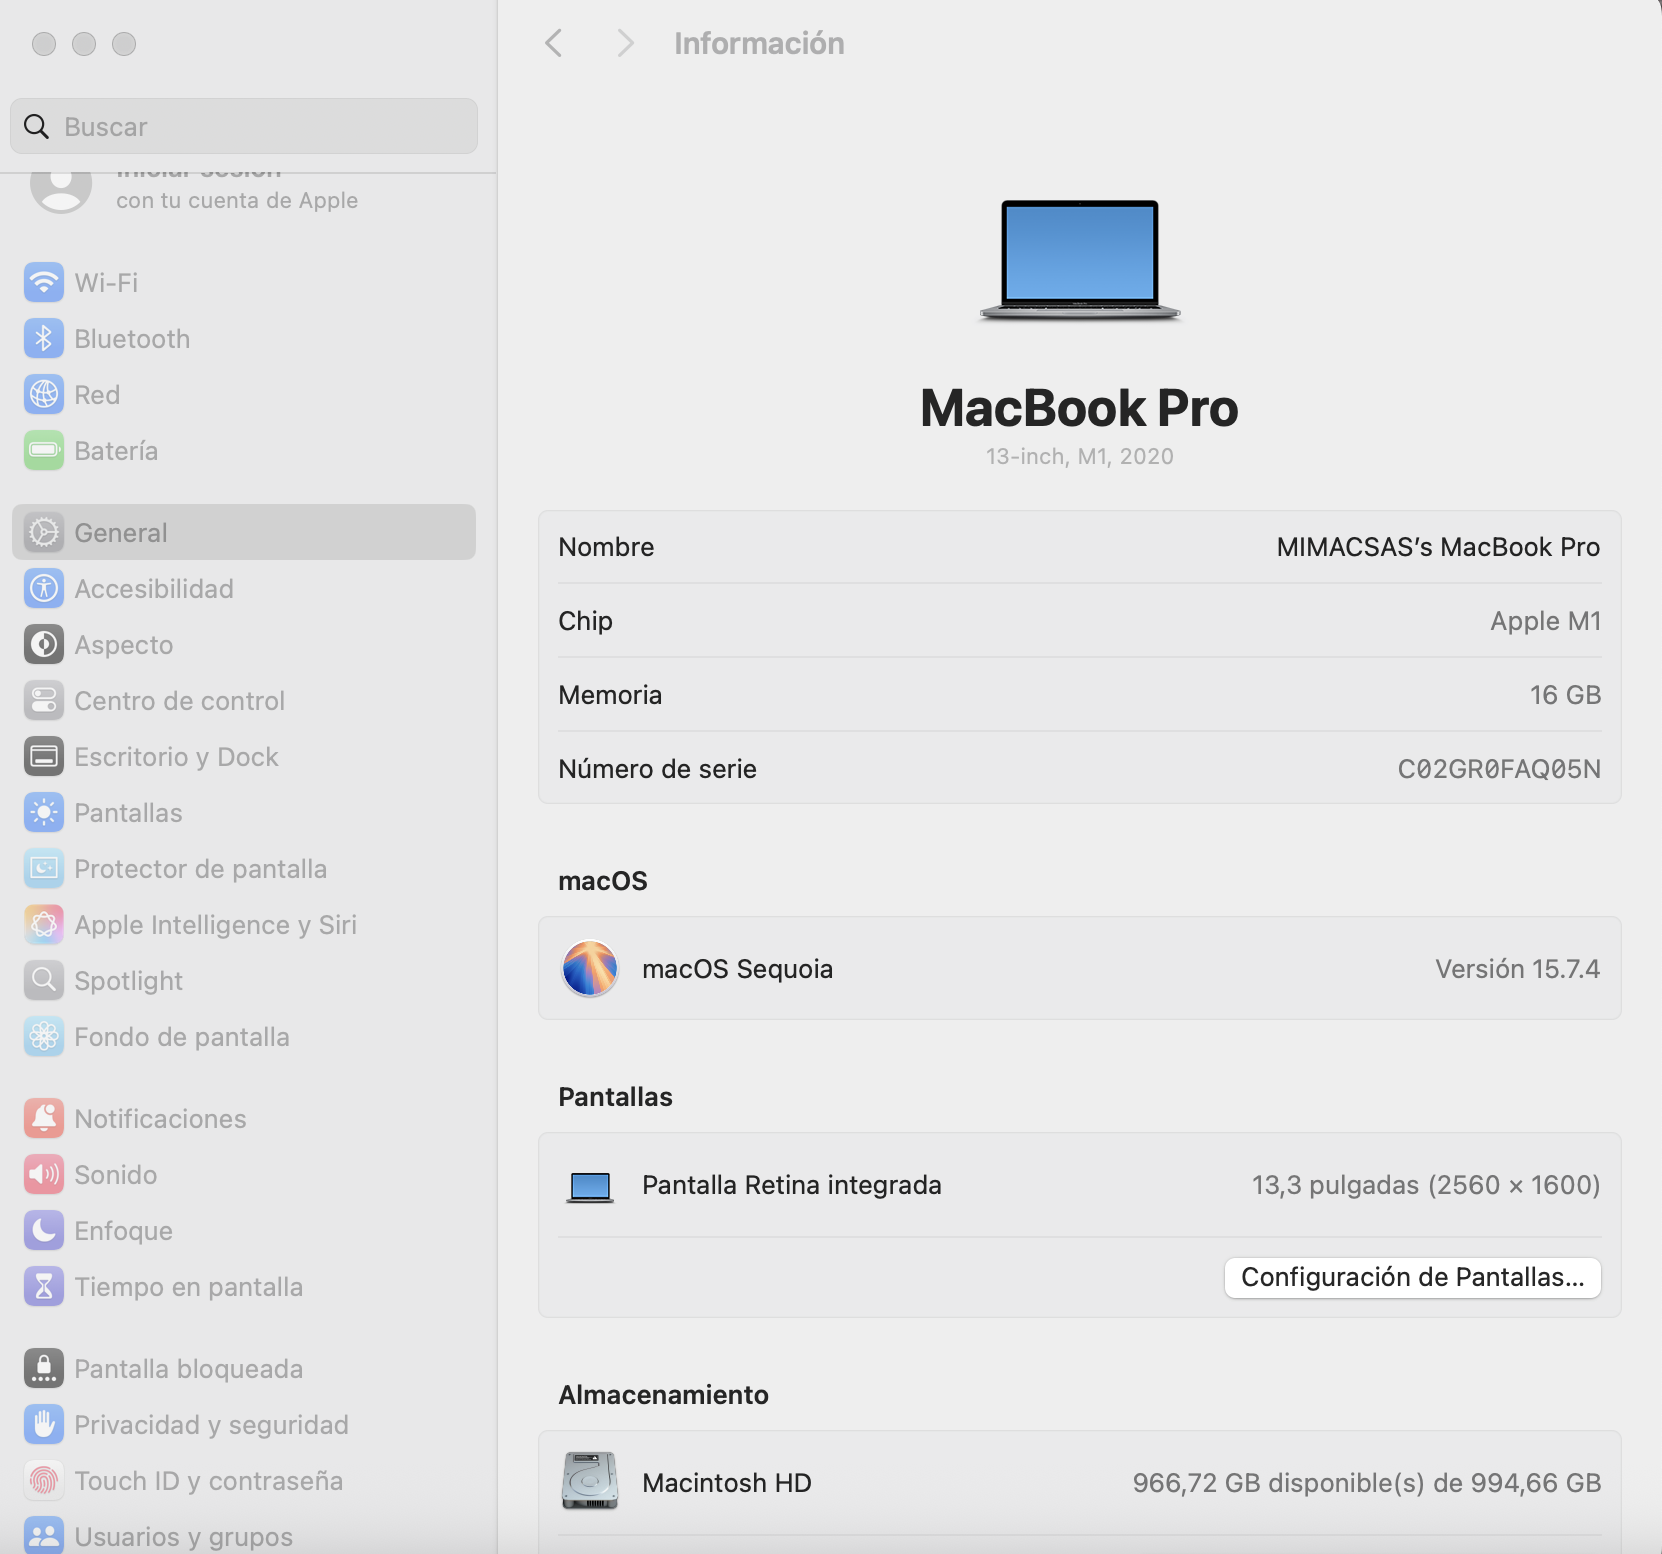This screenshot has height=1554, width=1662.
Task: Switch to Escritorio y Dock settings
Action: click(x=176, y=757)
